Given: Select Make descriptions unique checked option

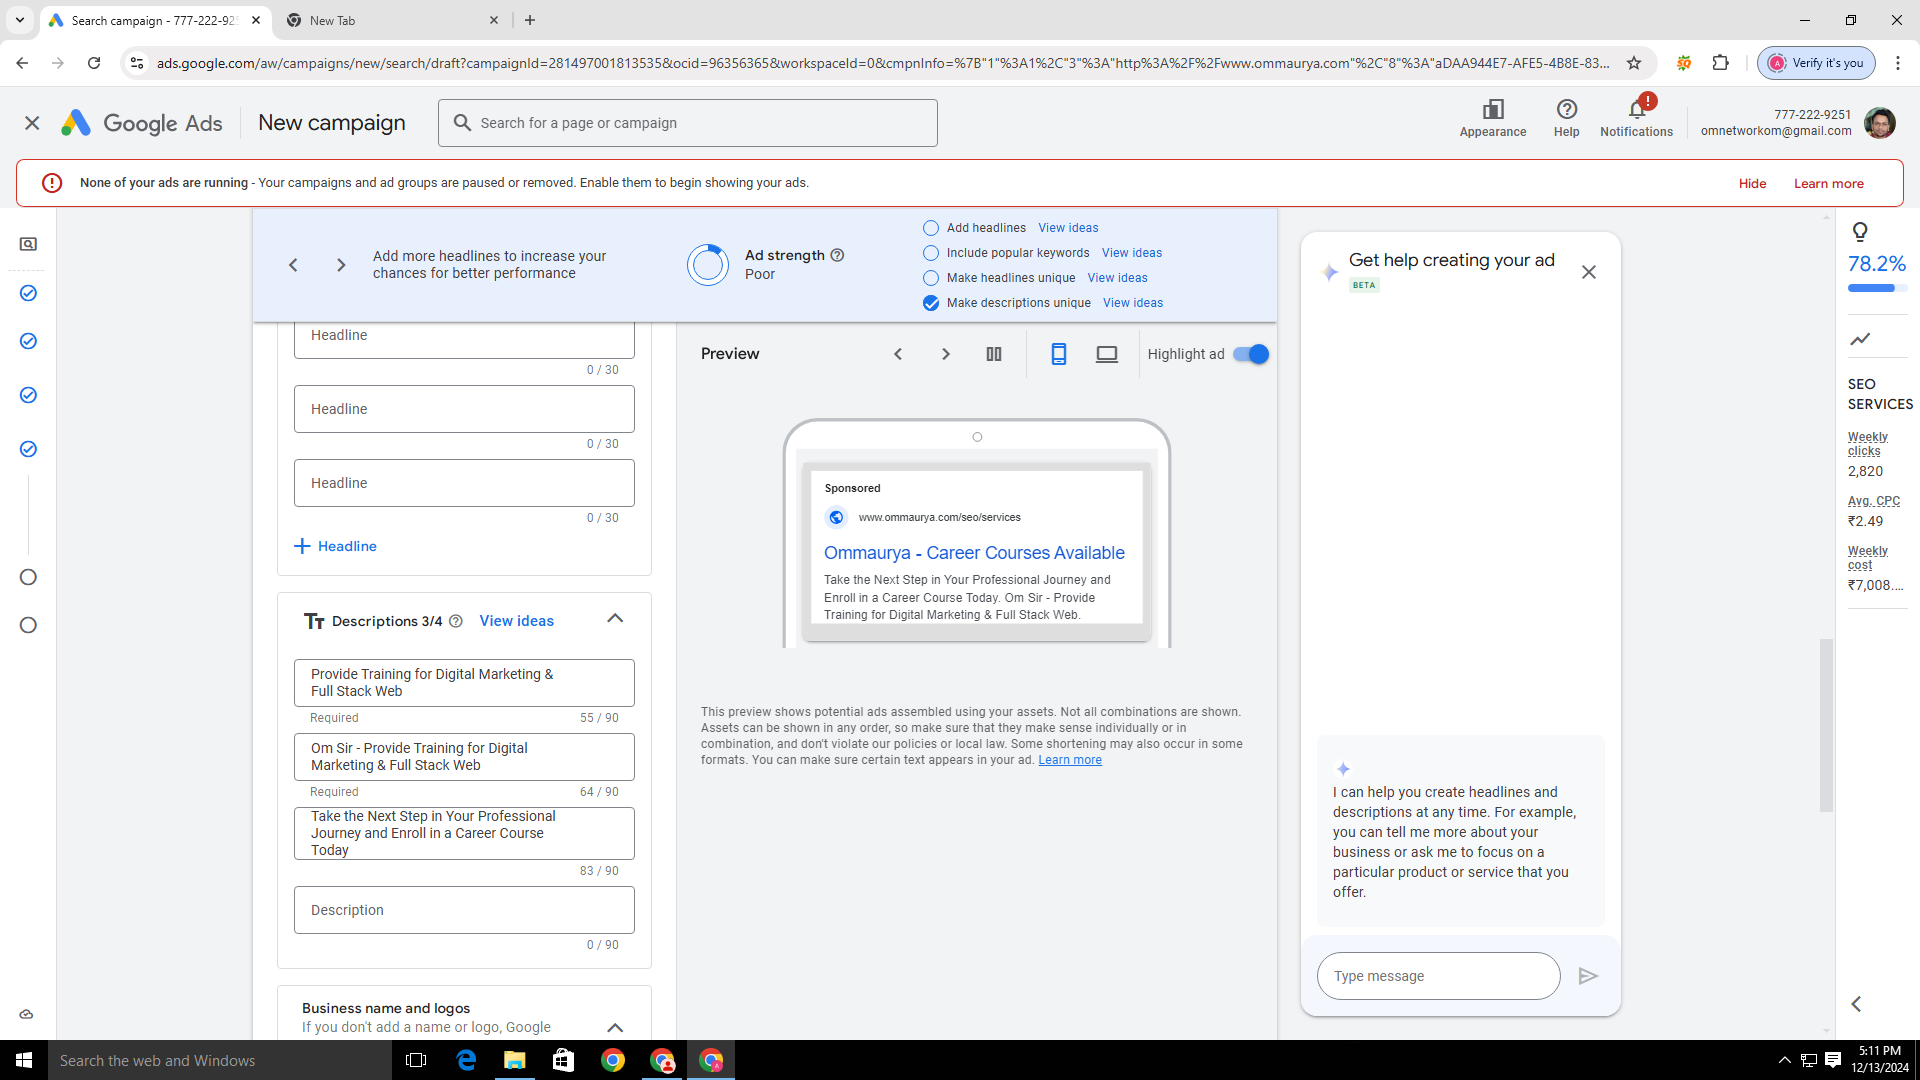Looking at the screenshot, I should [931, 303].
